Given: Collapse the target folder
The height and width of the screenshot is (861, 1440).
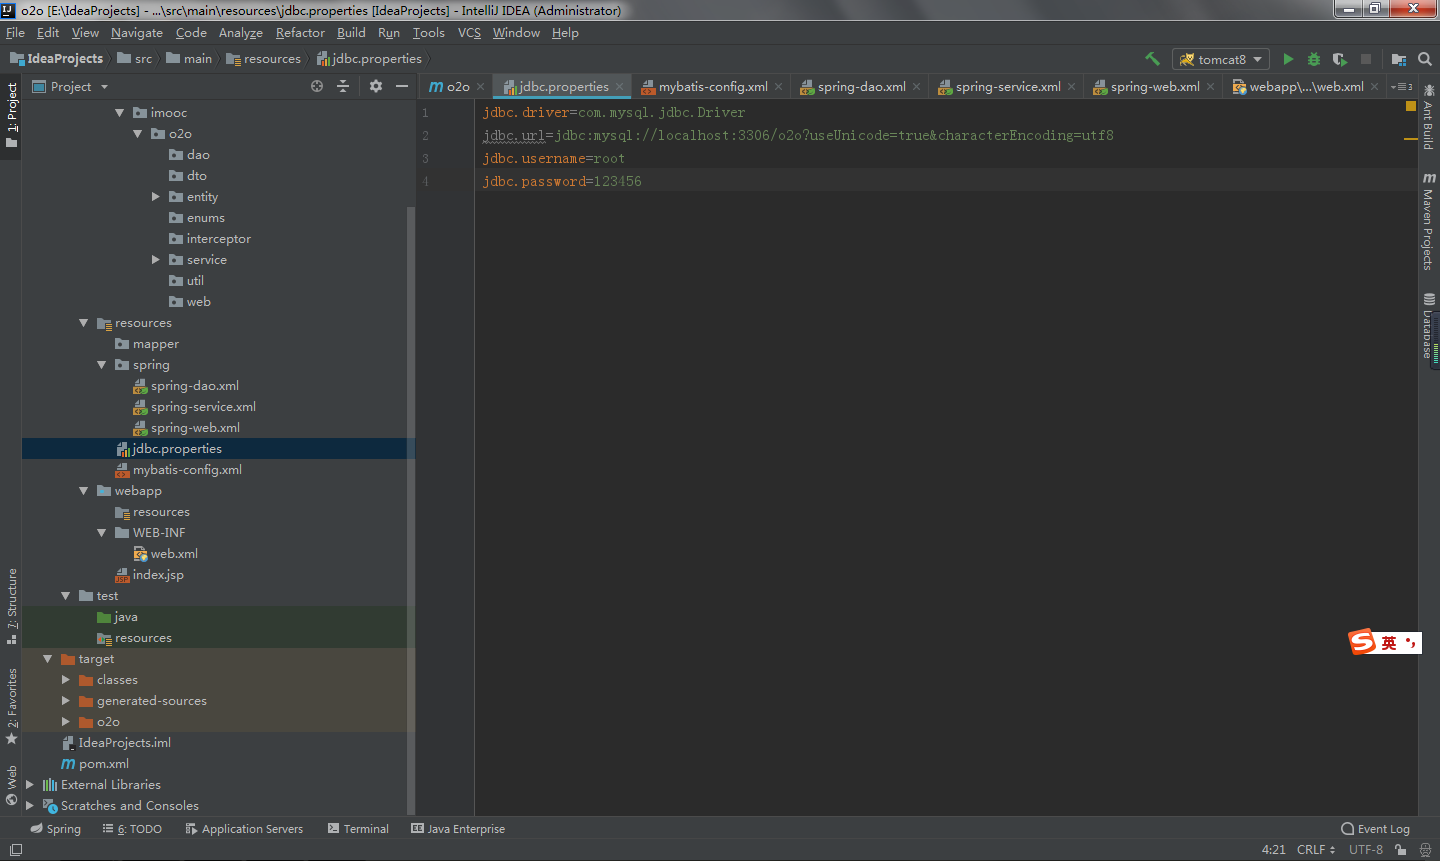Looking at the screenshot, I should point(48,659).
